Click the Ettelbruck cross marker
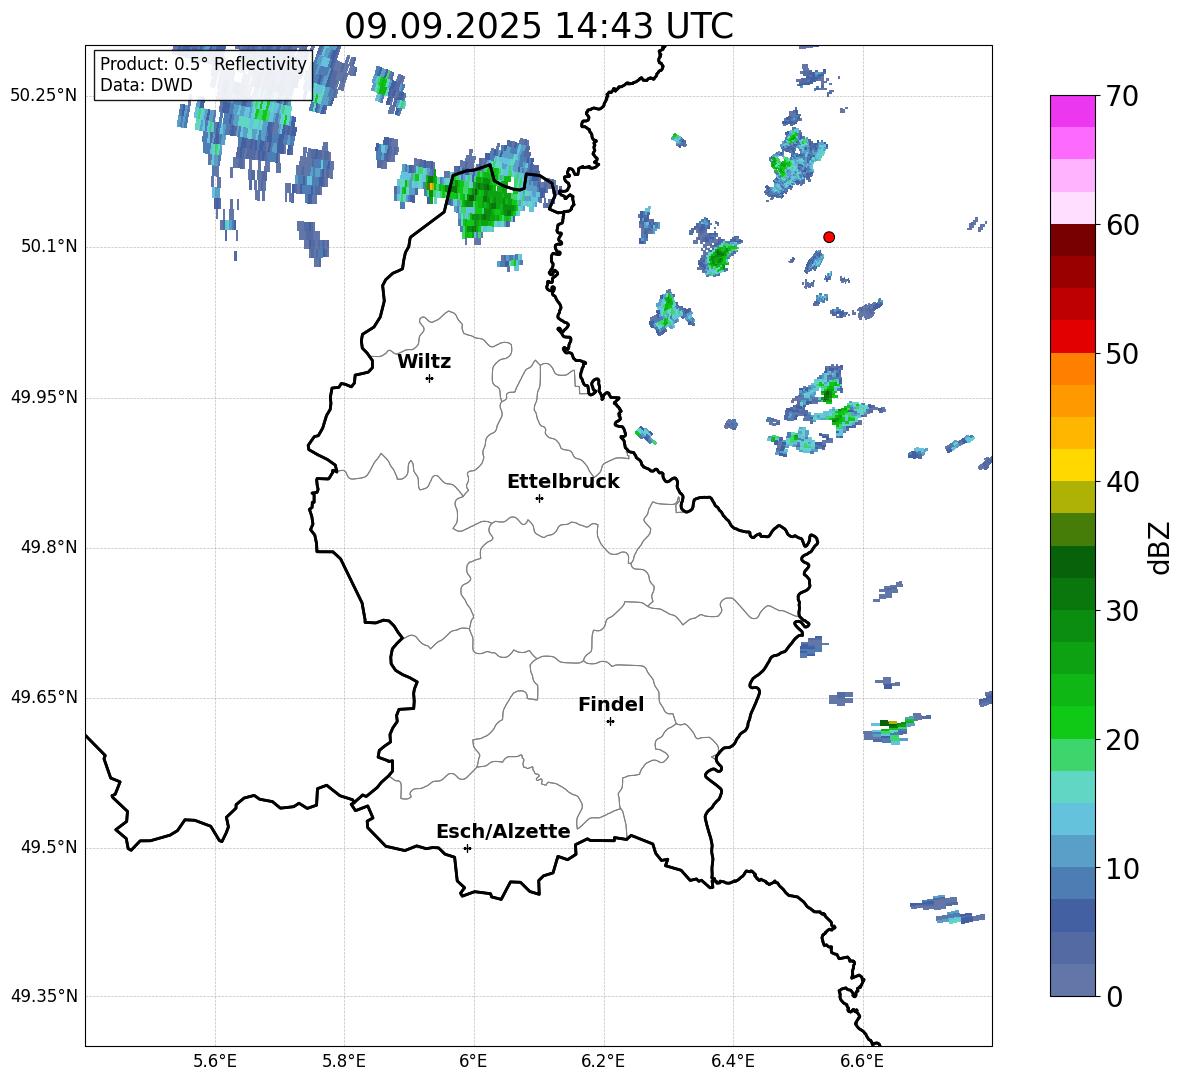 point(539,498)
